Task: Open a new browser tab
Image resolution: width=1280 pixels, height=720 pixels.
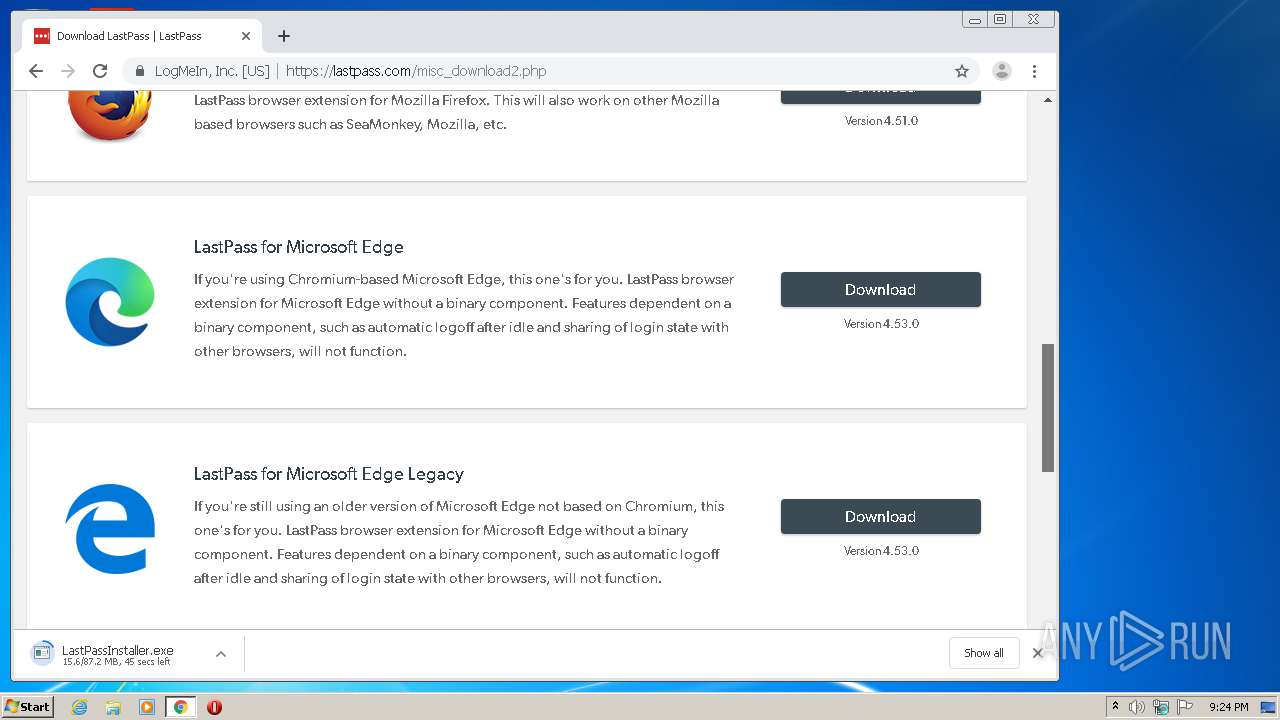Action: click(x=284, y=36)
